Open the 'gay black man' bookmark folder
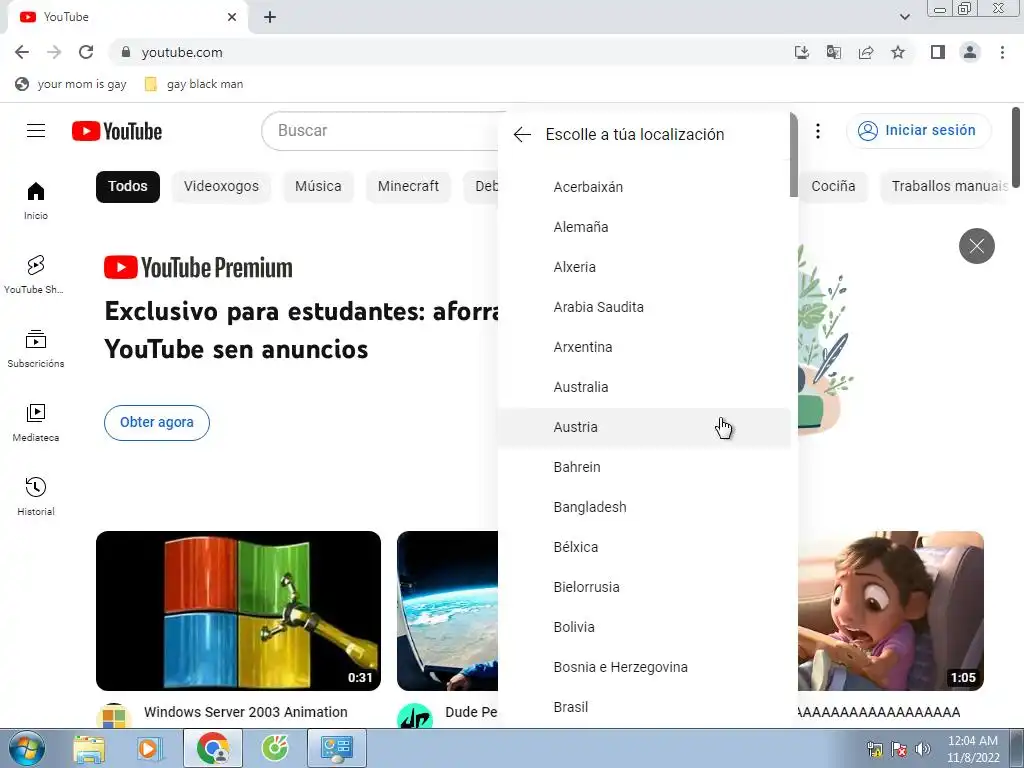 (x=194, y=84)
